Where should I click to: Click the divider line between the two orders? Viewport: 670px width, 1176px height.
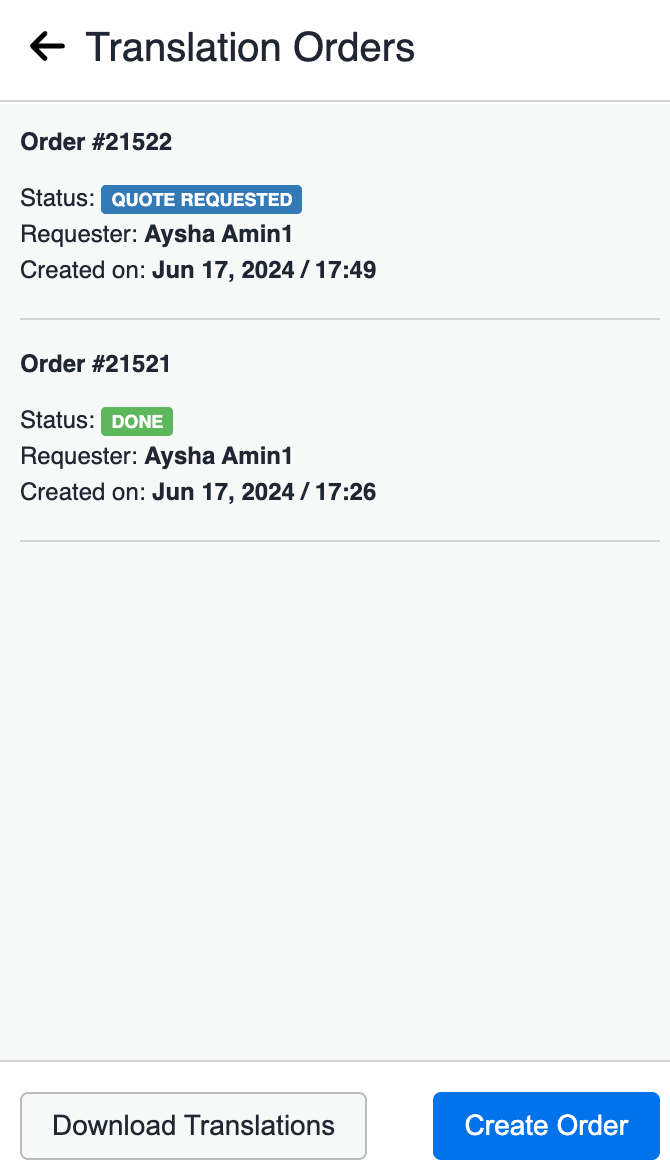click(x=340, y=319)
